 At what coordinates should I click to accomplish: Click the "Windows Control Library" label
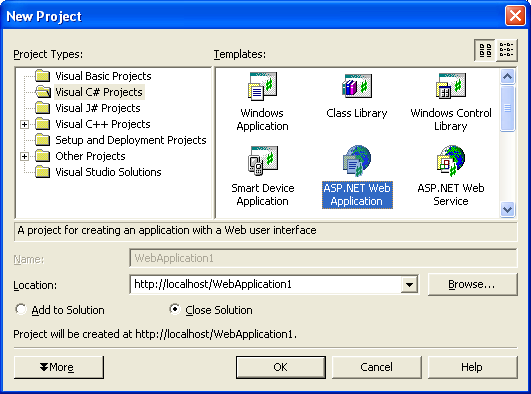coord(451,119)
